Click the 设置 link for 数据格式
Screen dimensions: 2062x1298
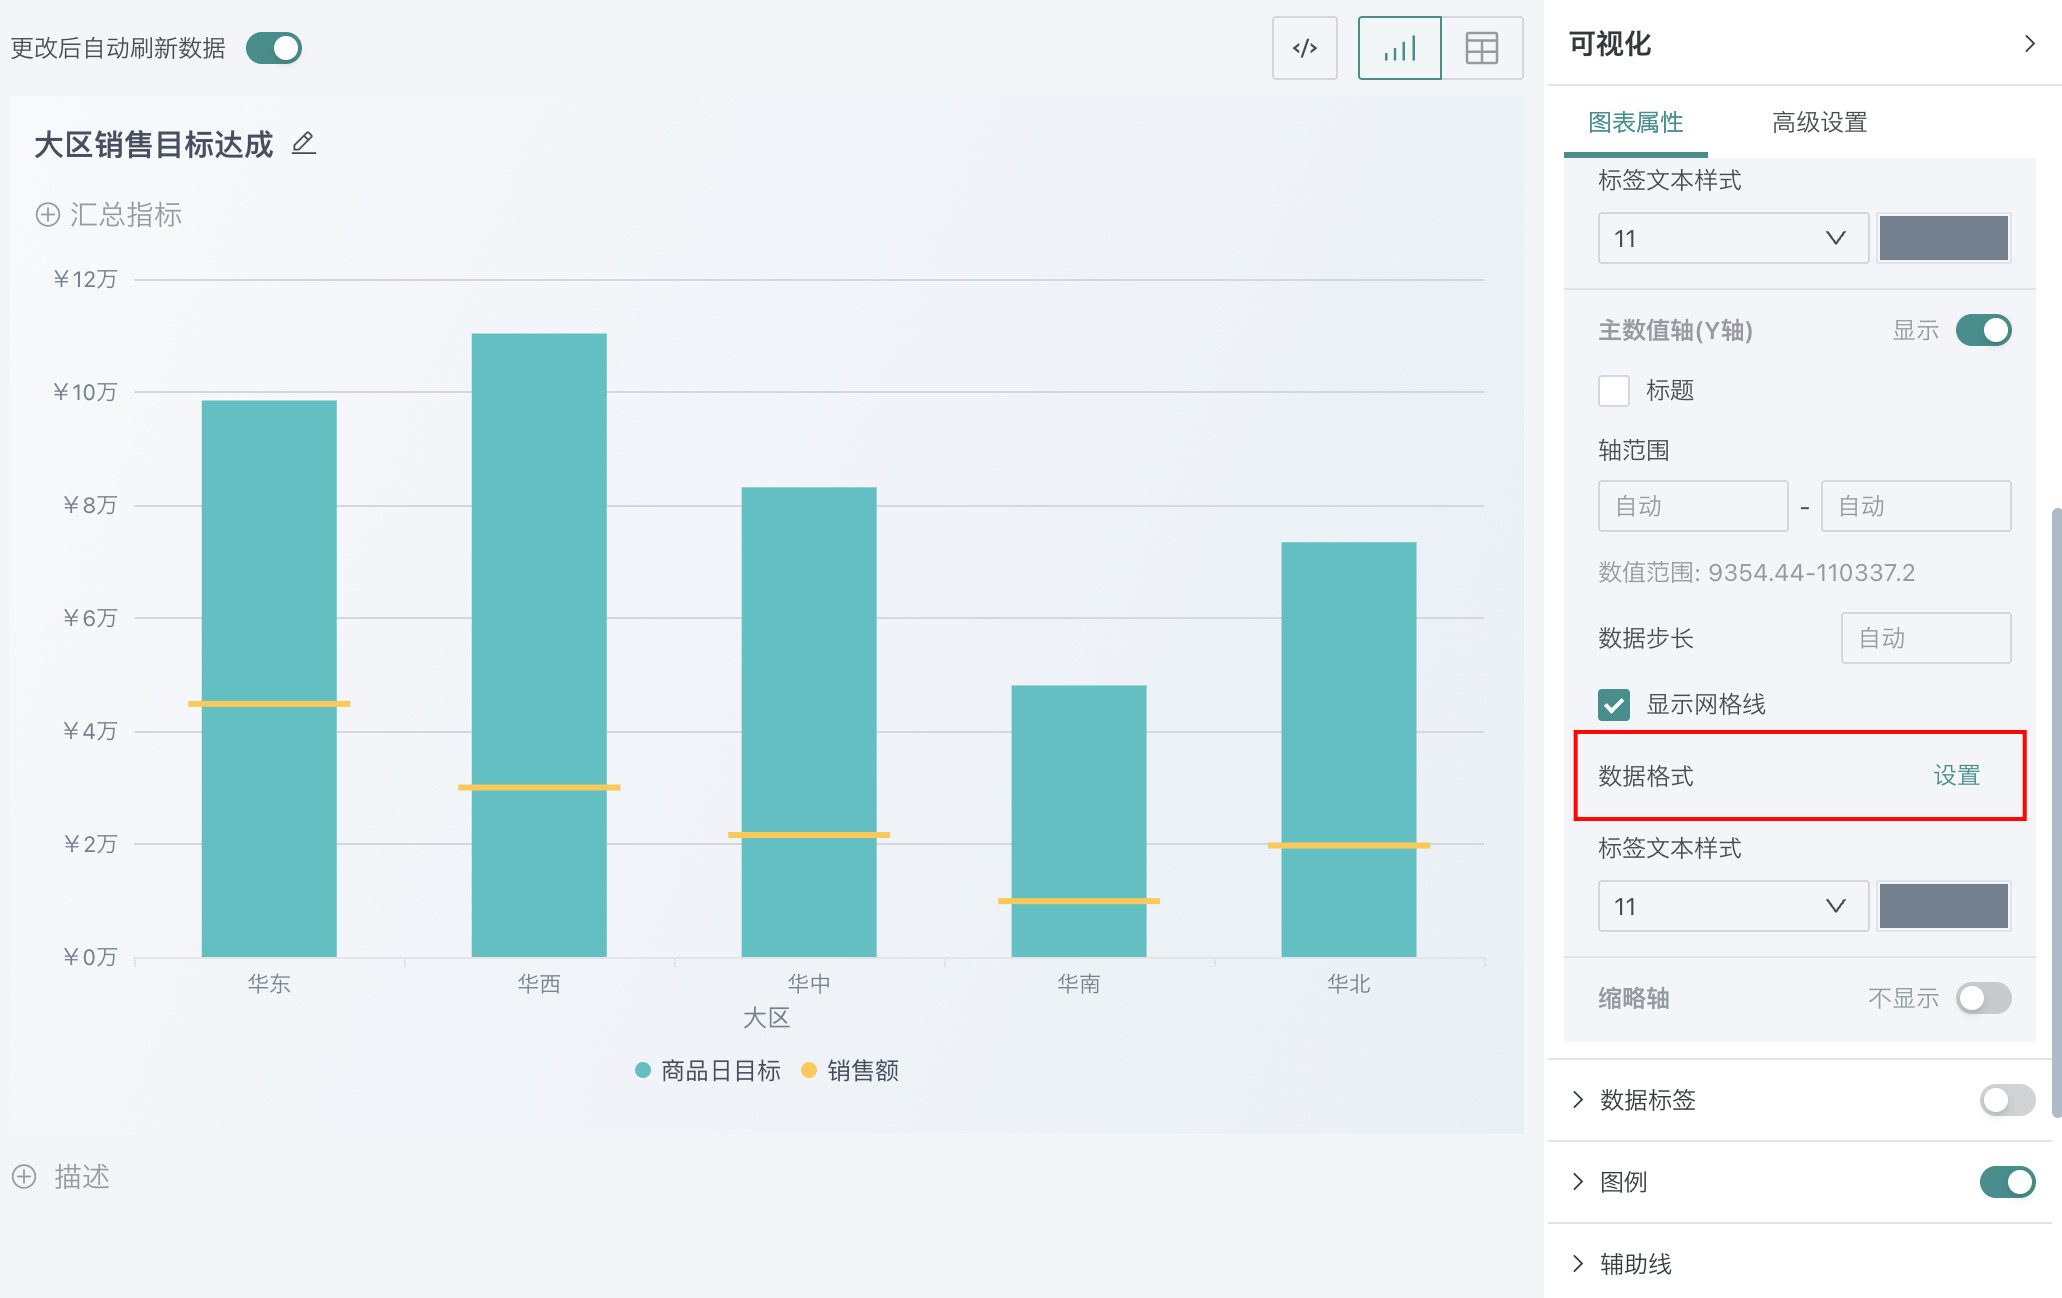[x=1956, y=776]
